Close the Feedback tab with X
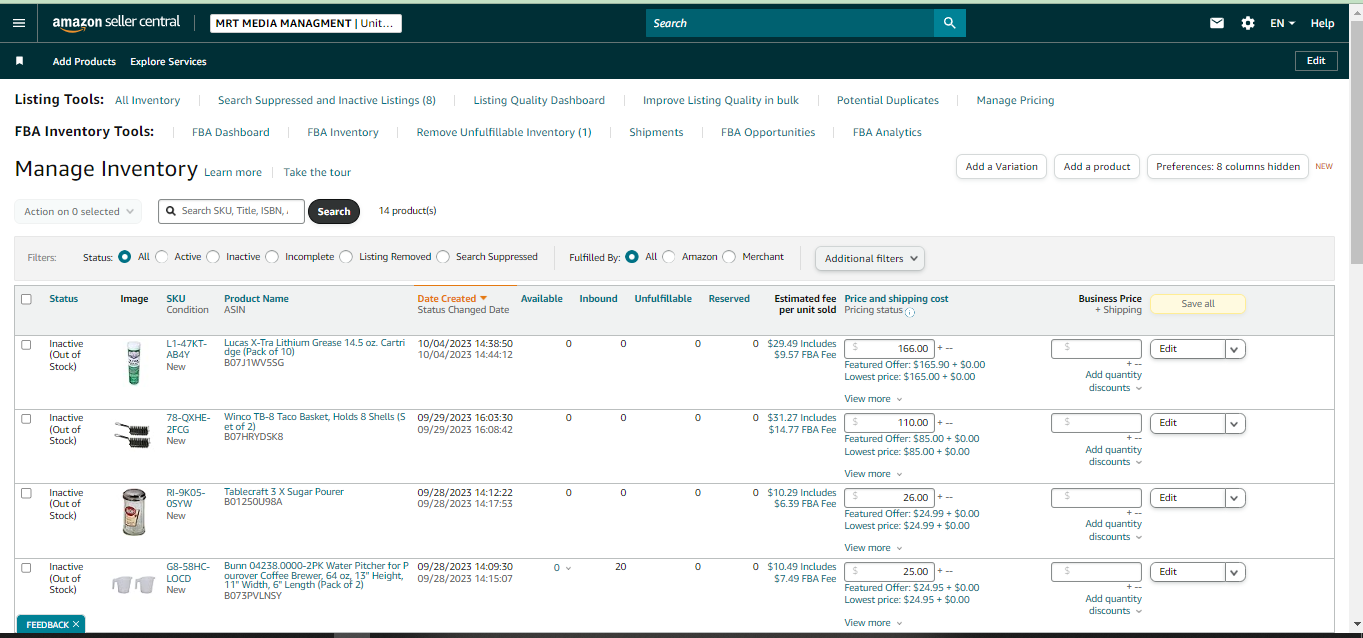The width and height of the screenshot is (1363, 638). point(75,624)
